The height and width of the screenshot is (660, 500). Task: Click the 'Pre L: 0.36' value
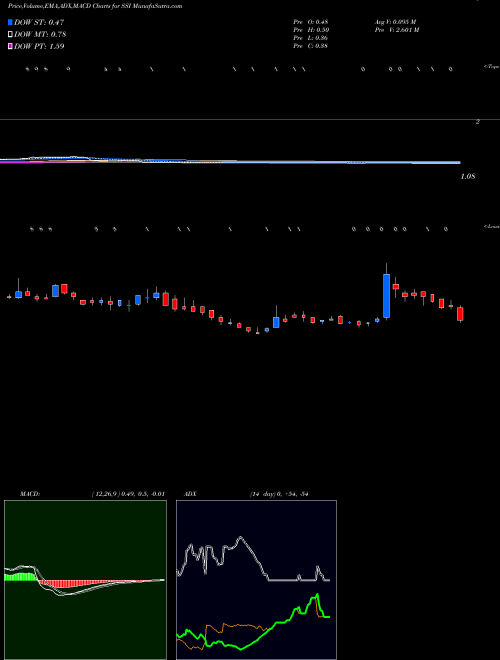(311, 38)
